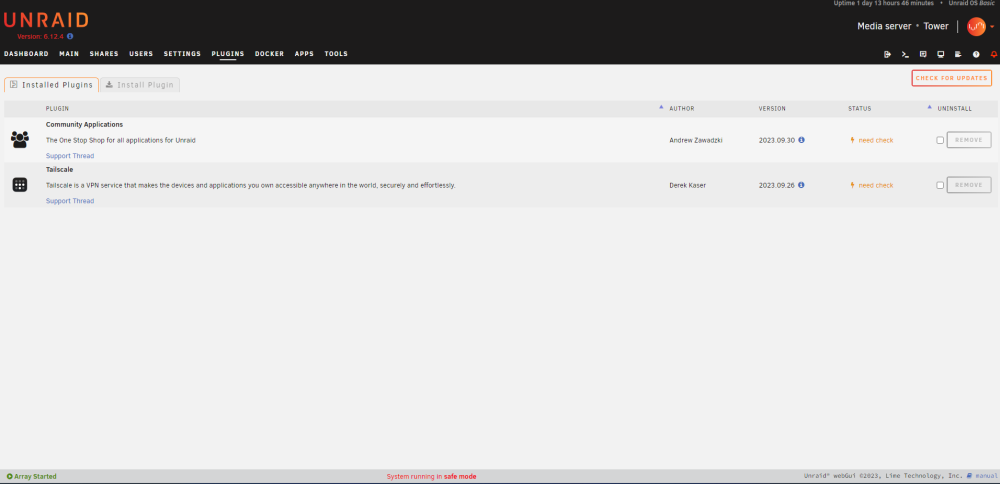
Task: Click the Check For Updates button
Action: click(x=952, y=78)
